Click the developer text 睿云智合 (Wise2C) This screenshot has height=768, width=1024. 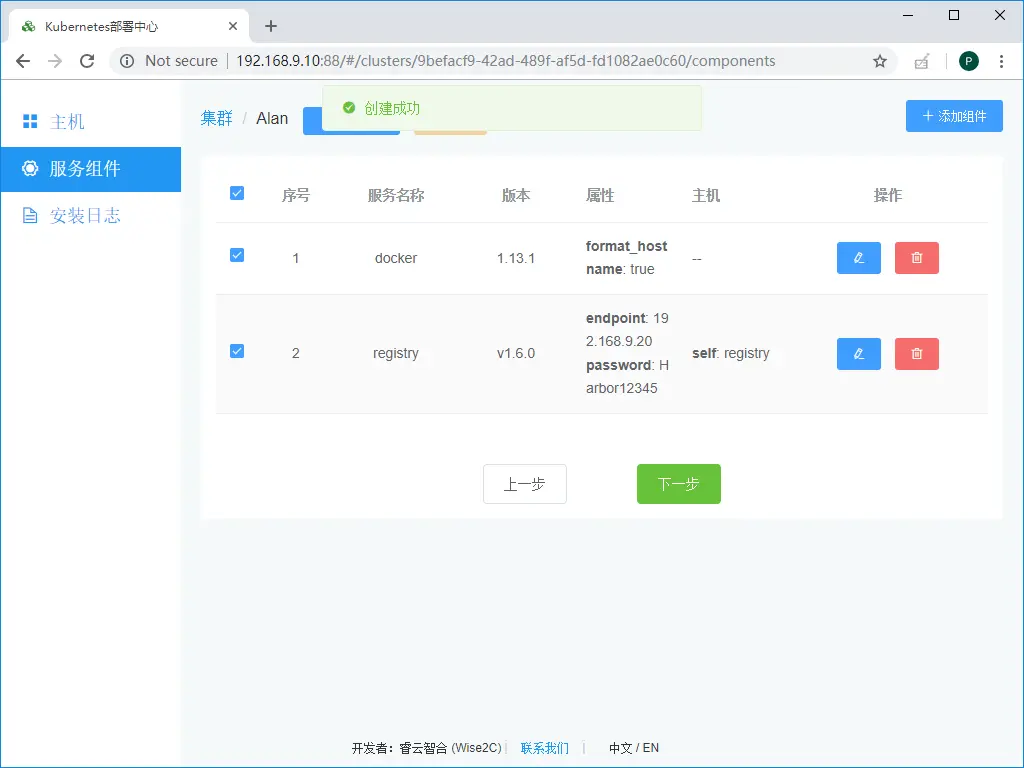450,748
